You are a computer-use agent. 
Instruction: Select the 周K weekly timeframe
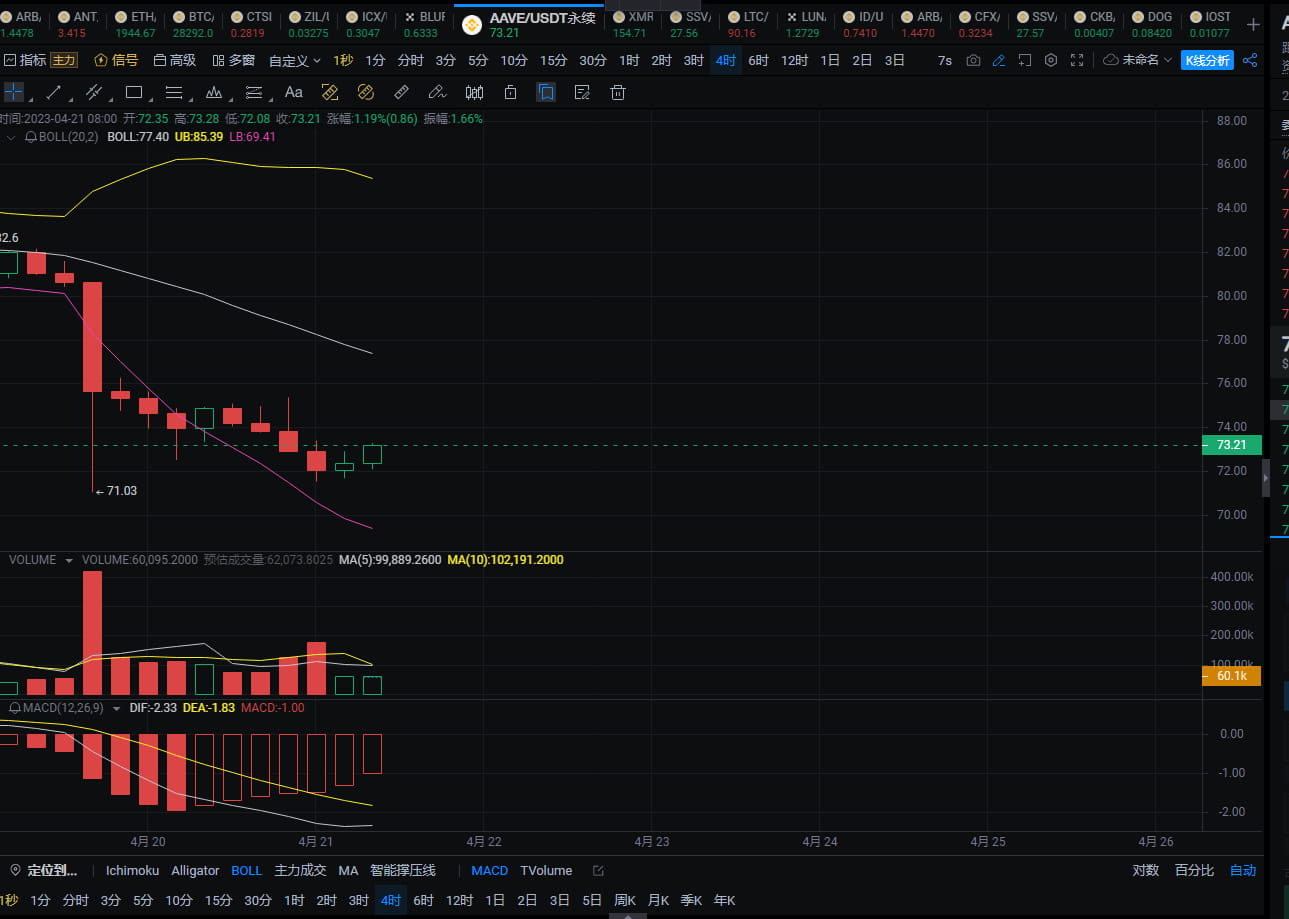(x=625, y=900)
